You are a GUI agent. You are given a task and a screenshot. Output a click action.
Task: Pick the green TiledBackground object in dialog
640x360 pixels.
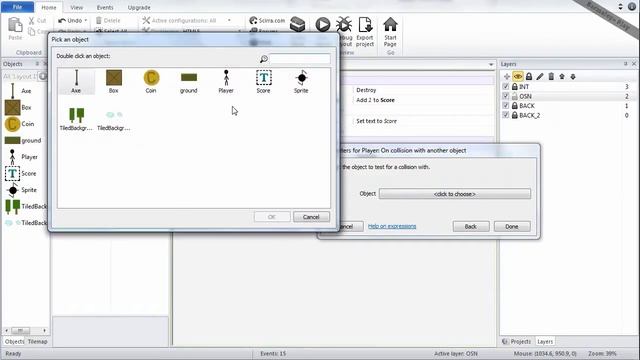point(76,119)
